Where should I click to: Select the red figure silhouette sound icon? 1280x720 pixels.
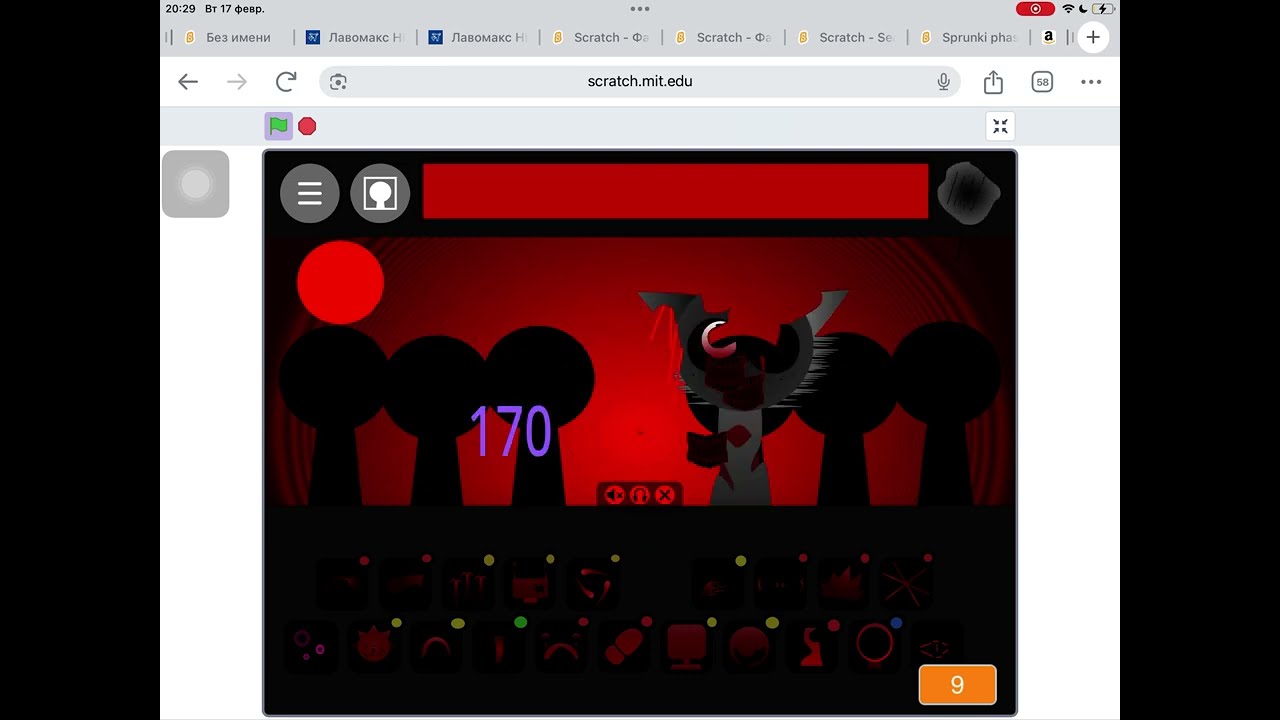point(812,645)
